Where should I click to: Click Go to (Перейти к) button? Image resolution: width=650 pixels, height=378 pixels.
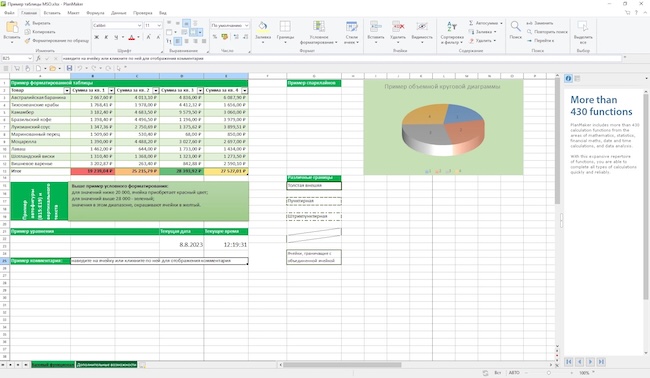[540, 41]
